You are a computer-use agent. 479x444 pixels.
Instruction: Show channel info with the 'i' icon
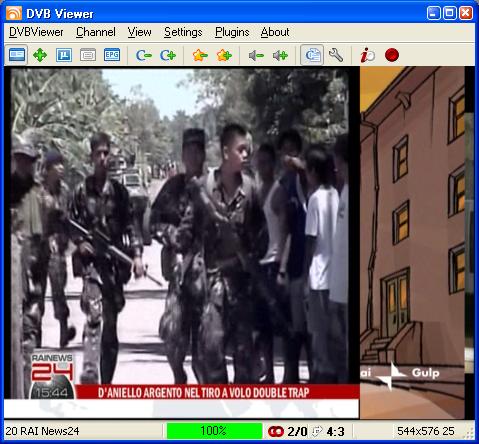click(368, 55)
